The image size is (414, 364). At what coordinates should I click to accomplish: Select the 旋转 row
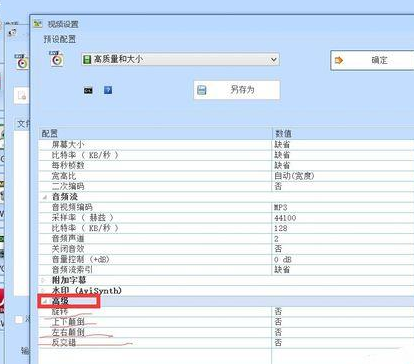226,312
